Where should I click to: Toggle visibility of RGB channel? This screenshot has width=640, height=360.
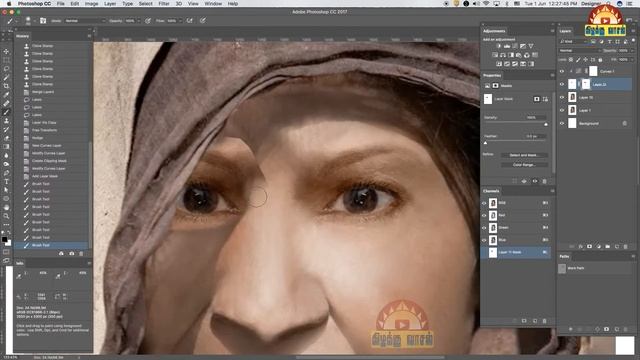point(484,203)
